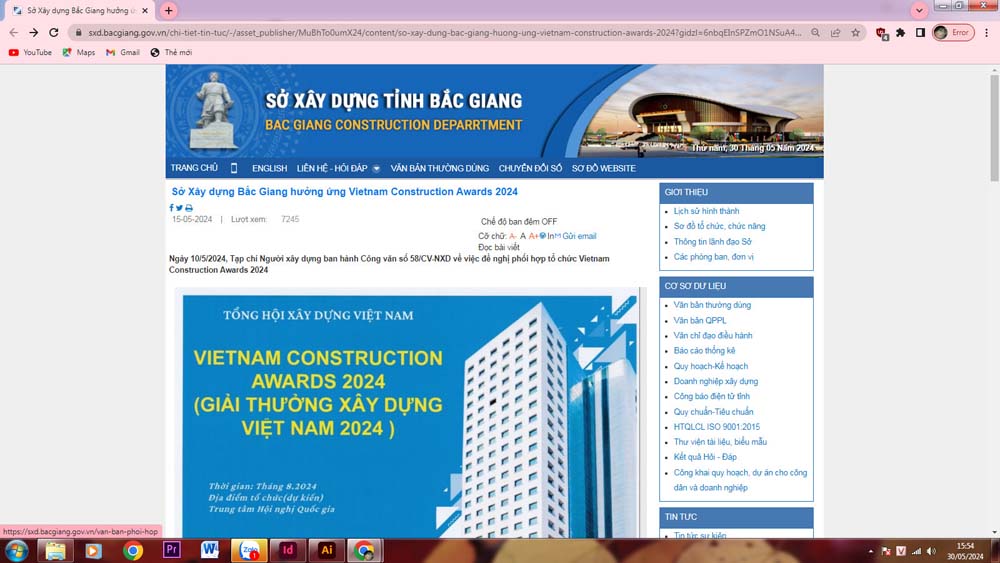Open Sơ đồ tổ chức, chức năng link

pyautogui.click(x=719, y=226)
